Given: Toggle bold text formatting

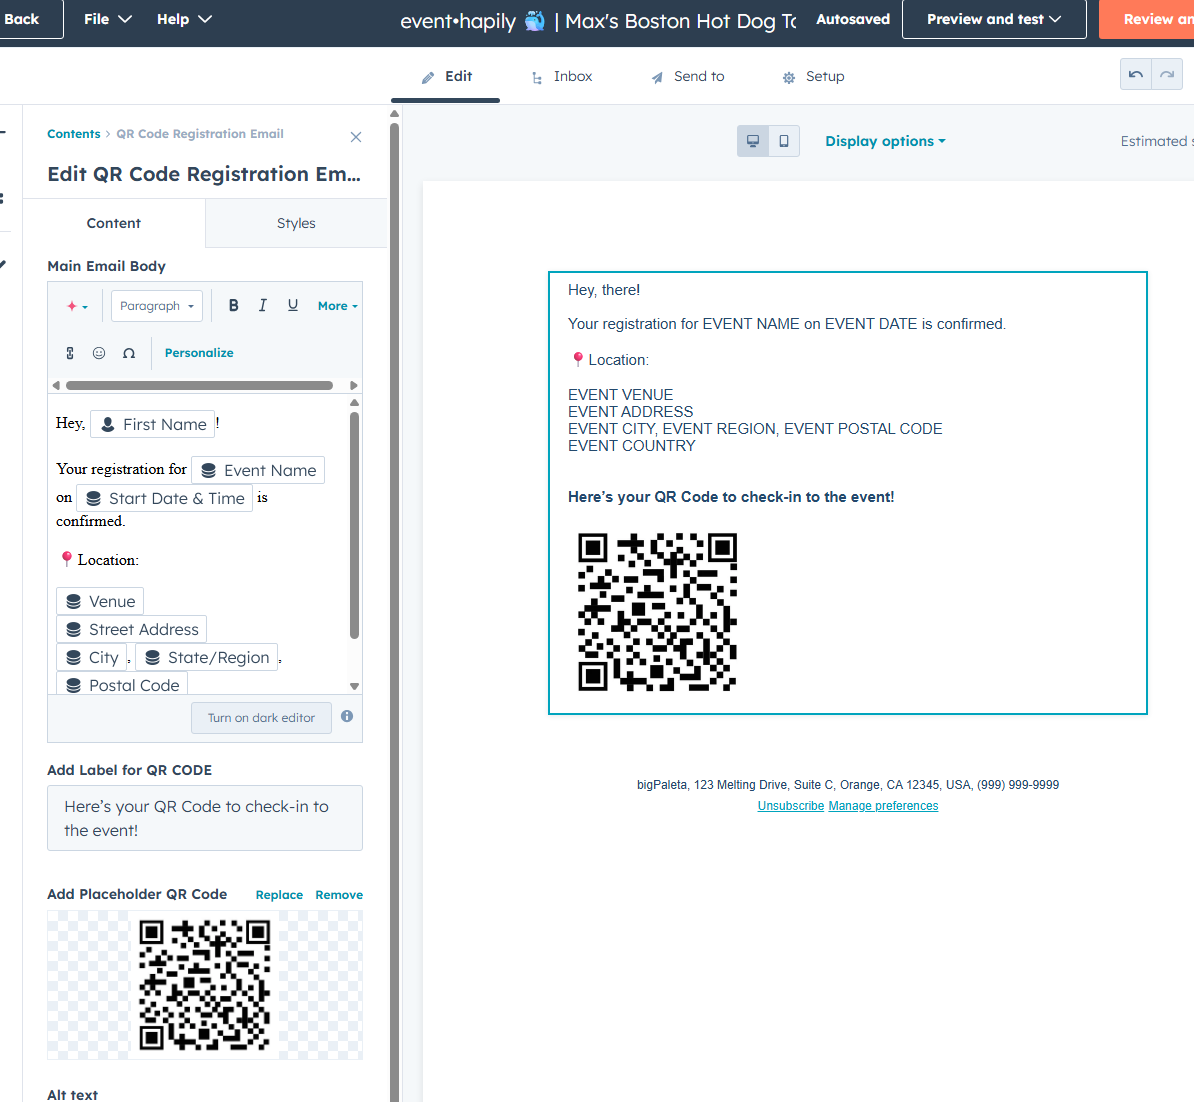Looking at the screenshot, I should [x=233, y=306].
